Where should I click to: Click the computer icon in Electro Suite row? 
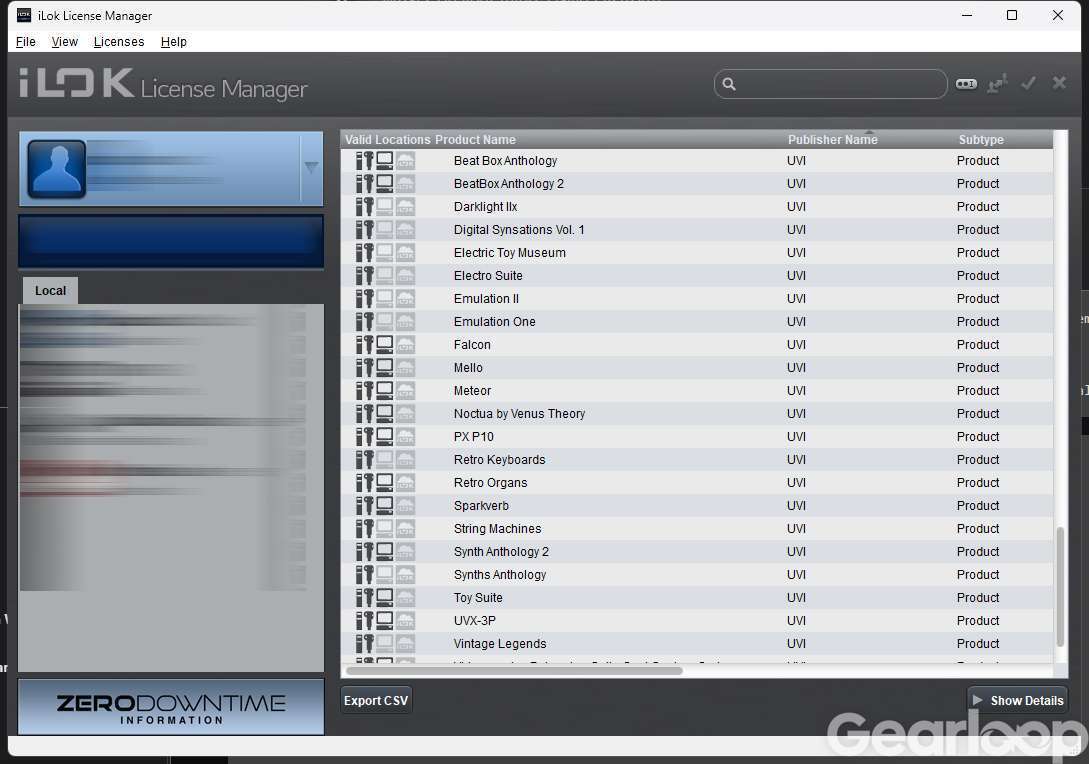tap(385, 276)
